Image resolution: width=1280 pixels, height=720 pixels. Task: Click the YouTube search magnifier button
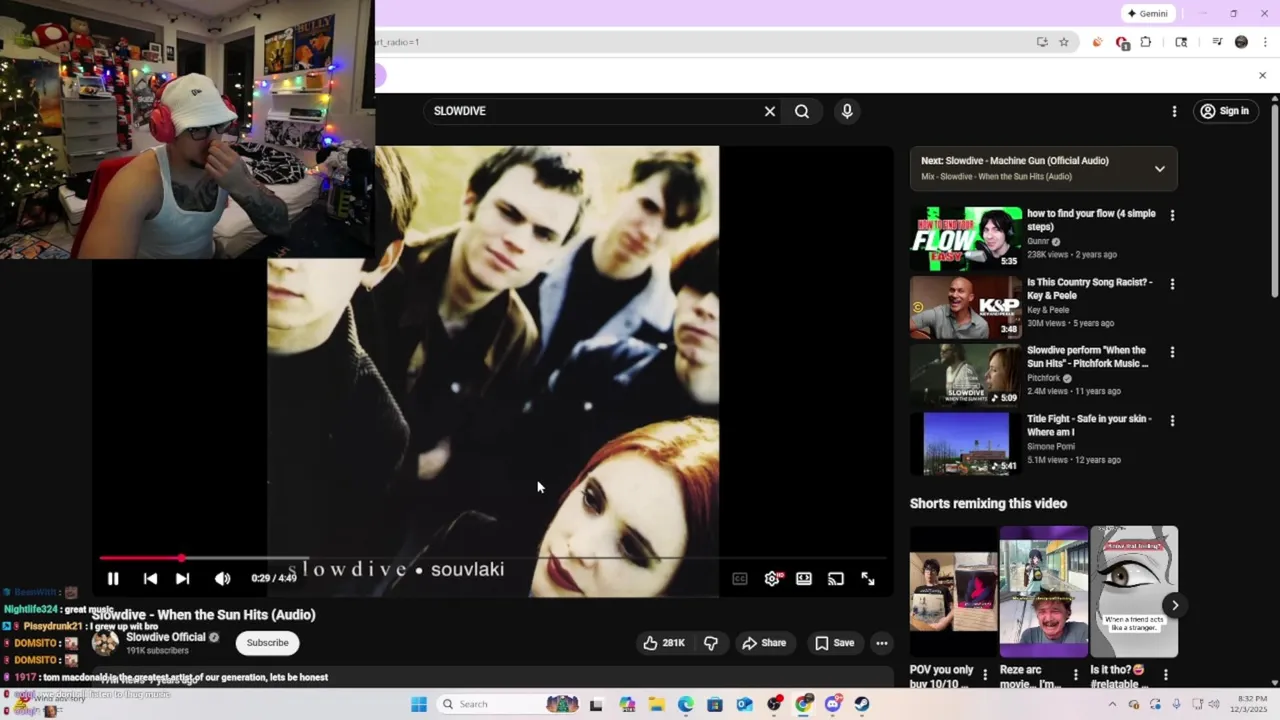click(802, 111)
